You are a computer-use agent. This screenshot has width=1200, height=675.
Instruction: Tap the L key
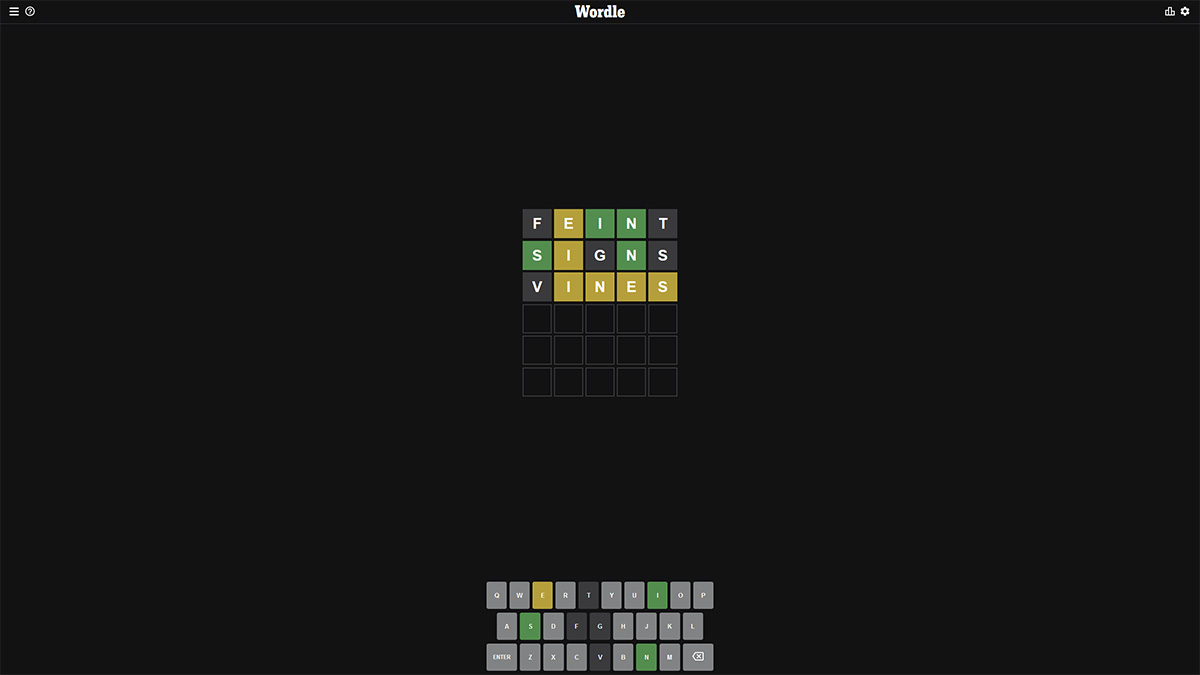click(x=692, y=626)
